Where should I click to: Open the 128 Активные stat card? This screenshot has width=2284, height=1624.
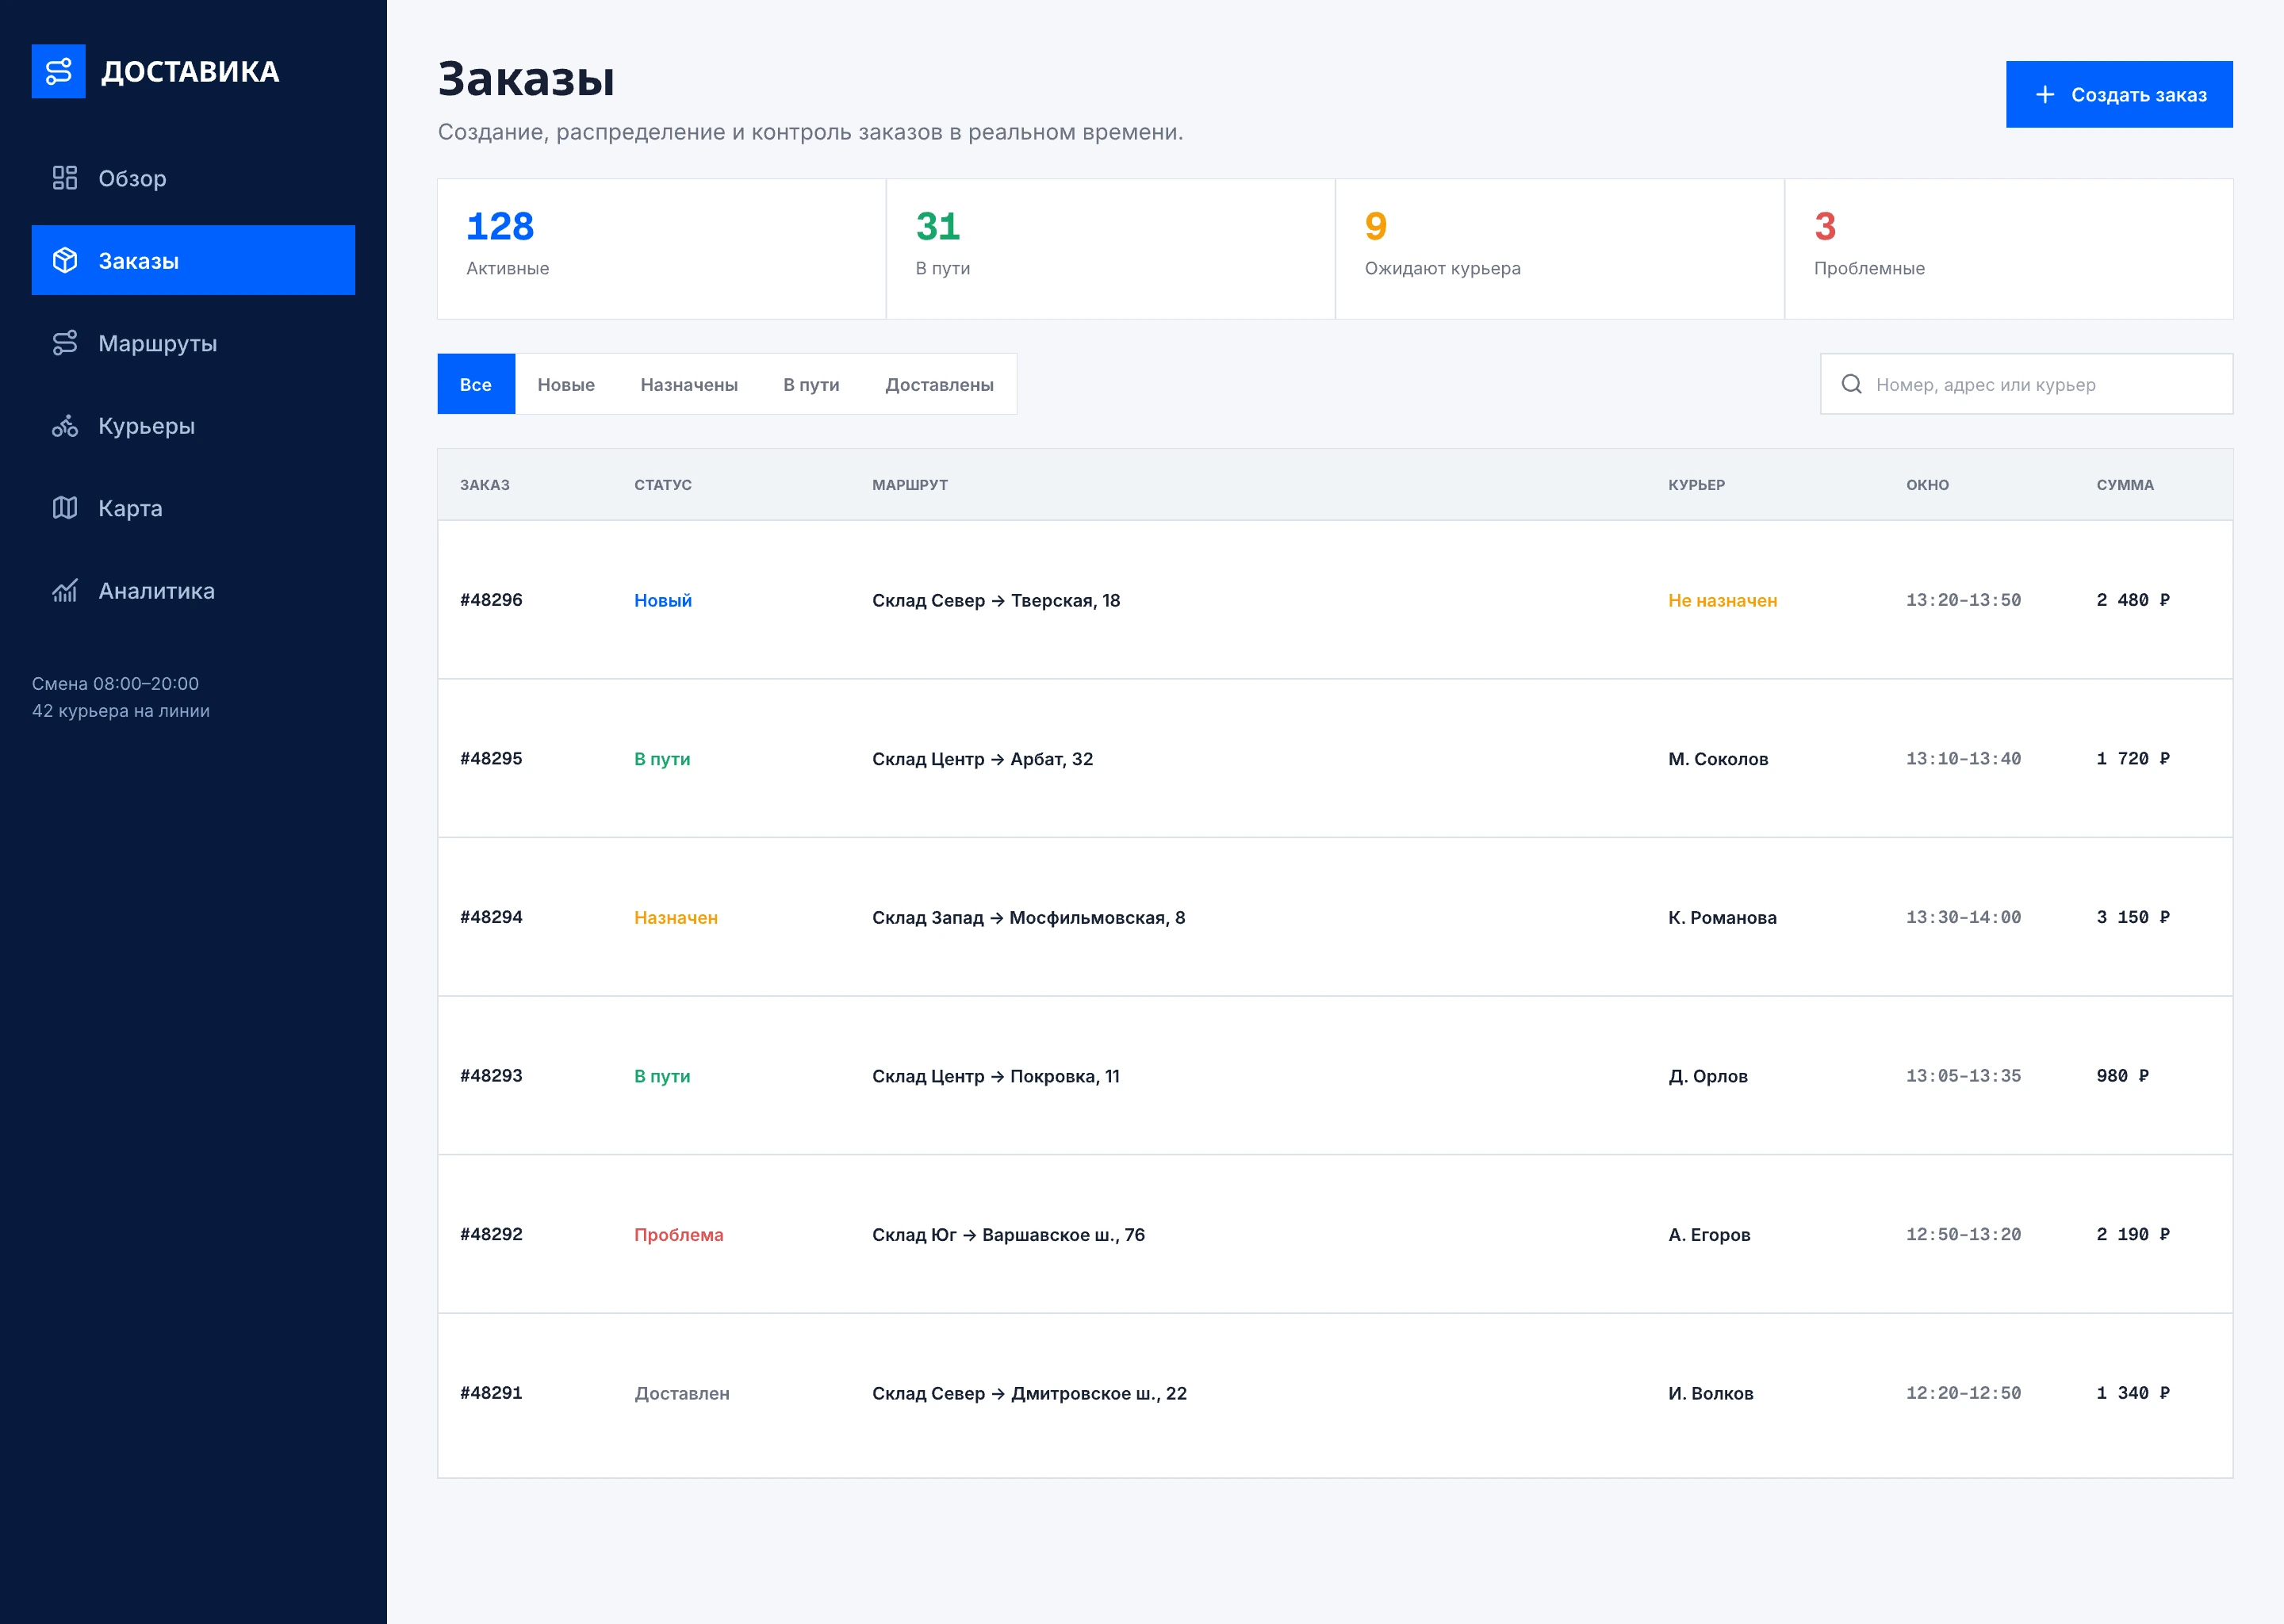[661, 249]
